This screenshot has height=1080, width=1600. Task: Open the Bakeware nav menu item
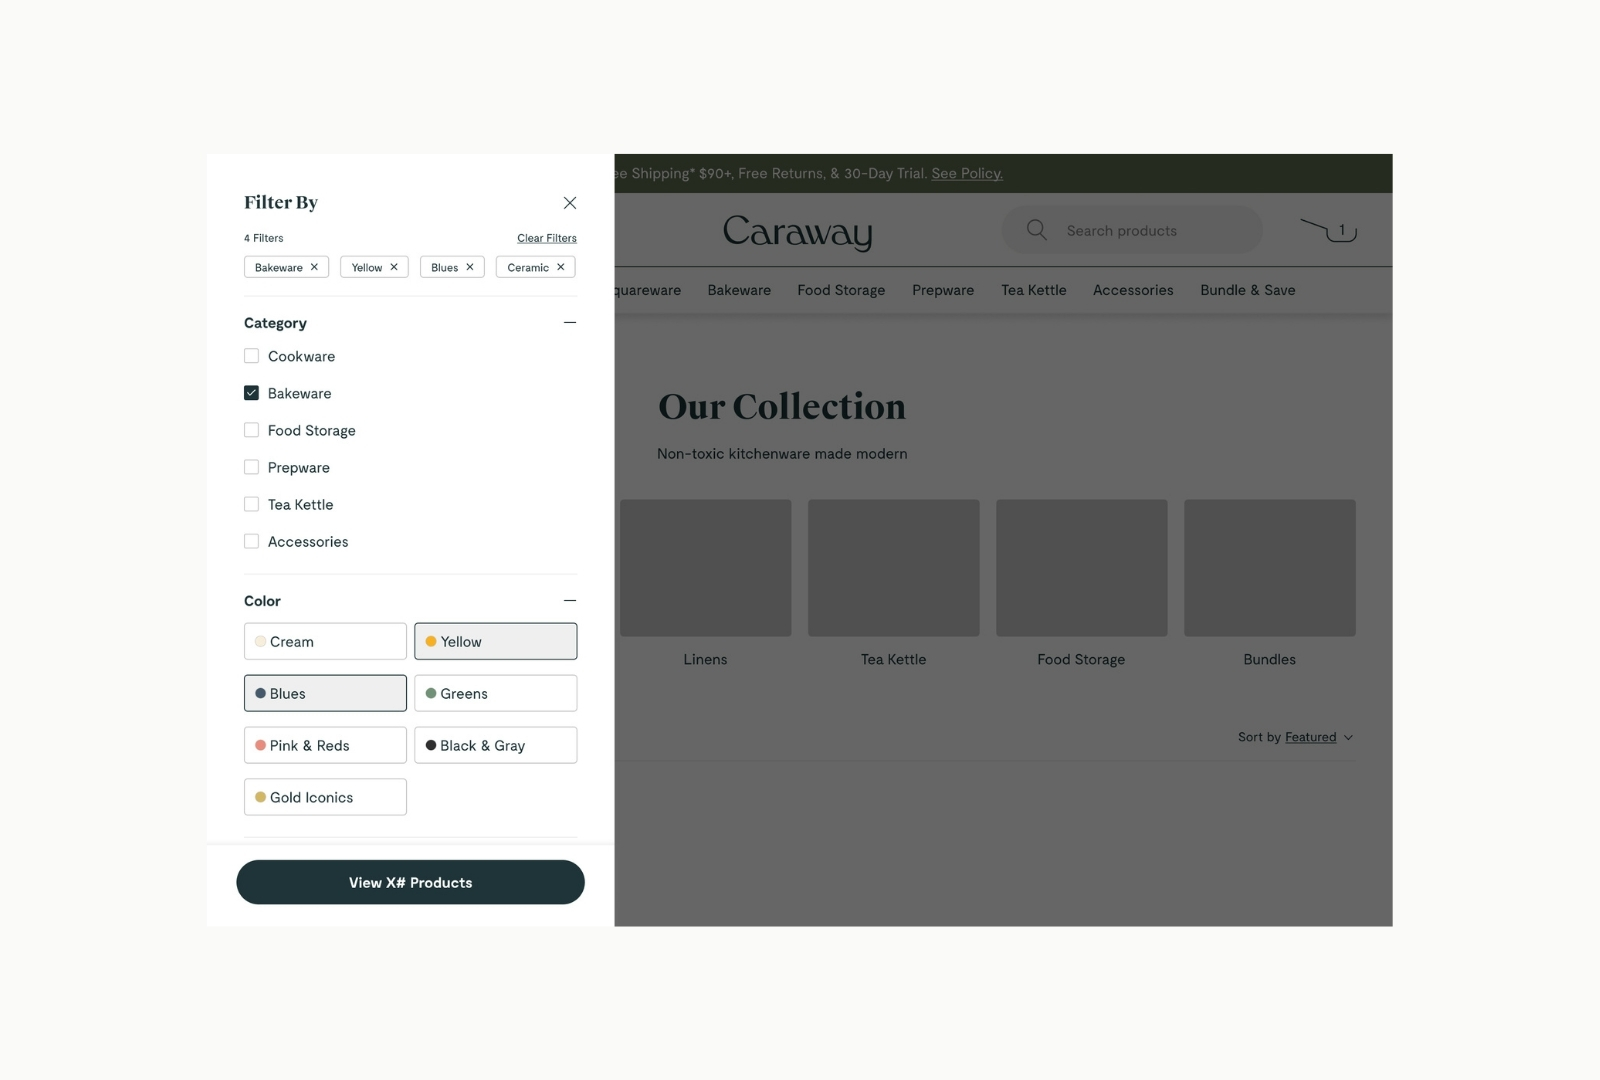pos(739,290)
